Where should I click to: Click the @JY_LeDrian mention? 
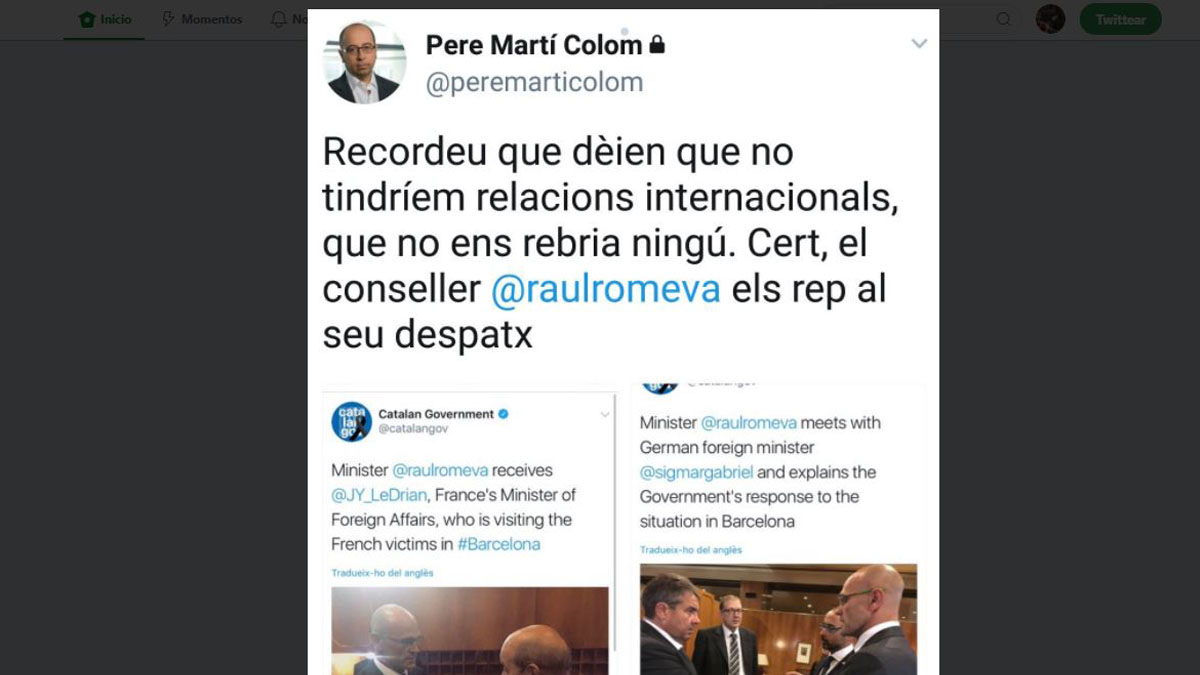[381, 495]
